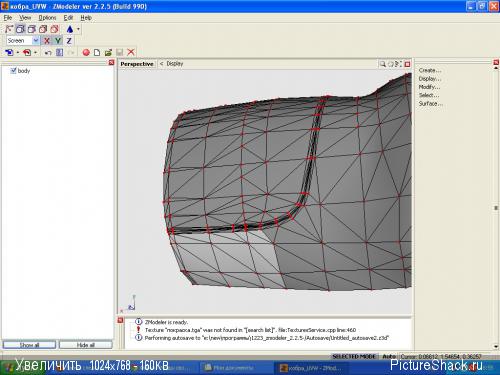Open the Edit menu
Screen dimensions: 500x375
coord(68,18)
